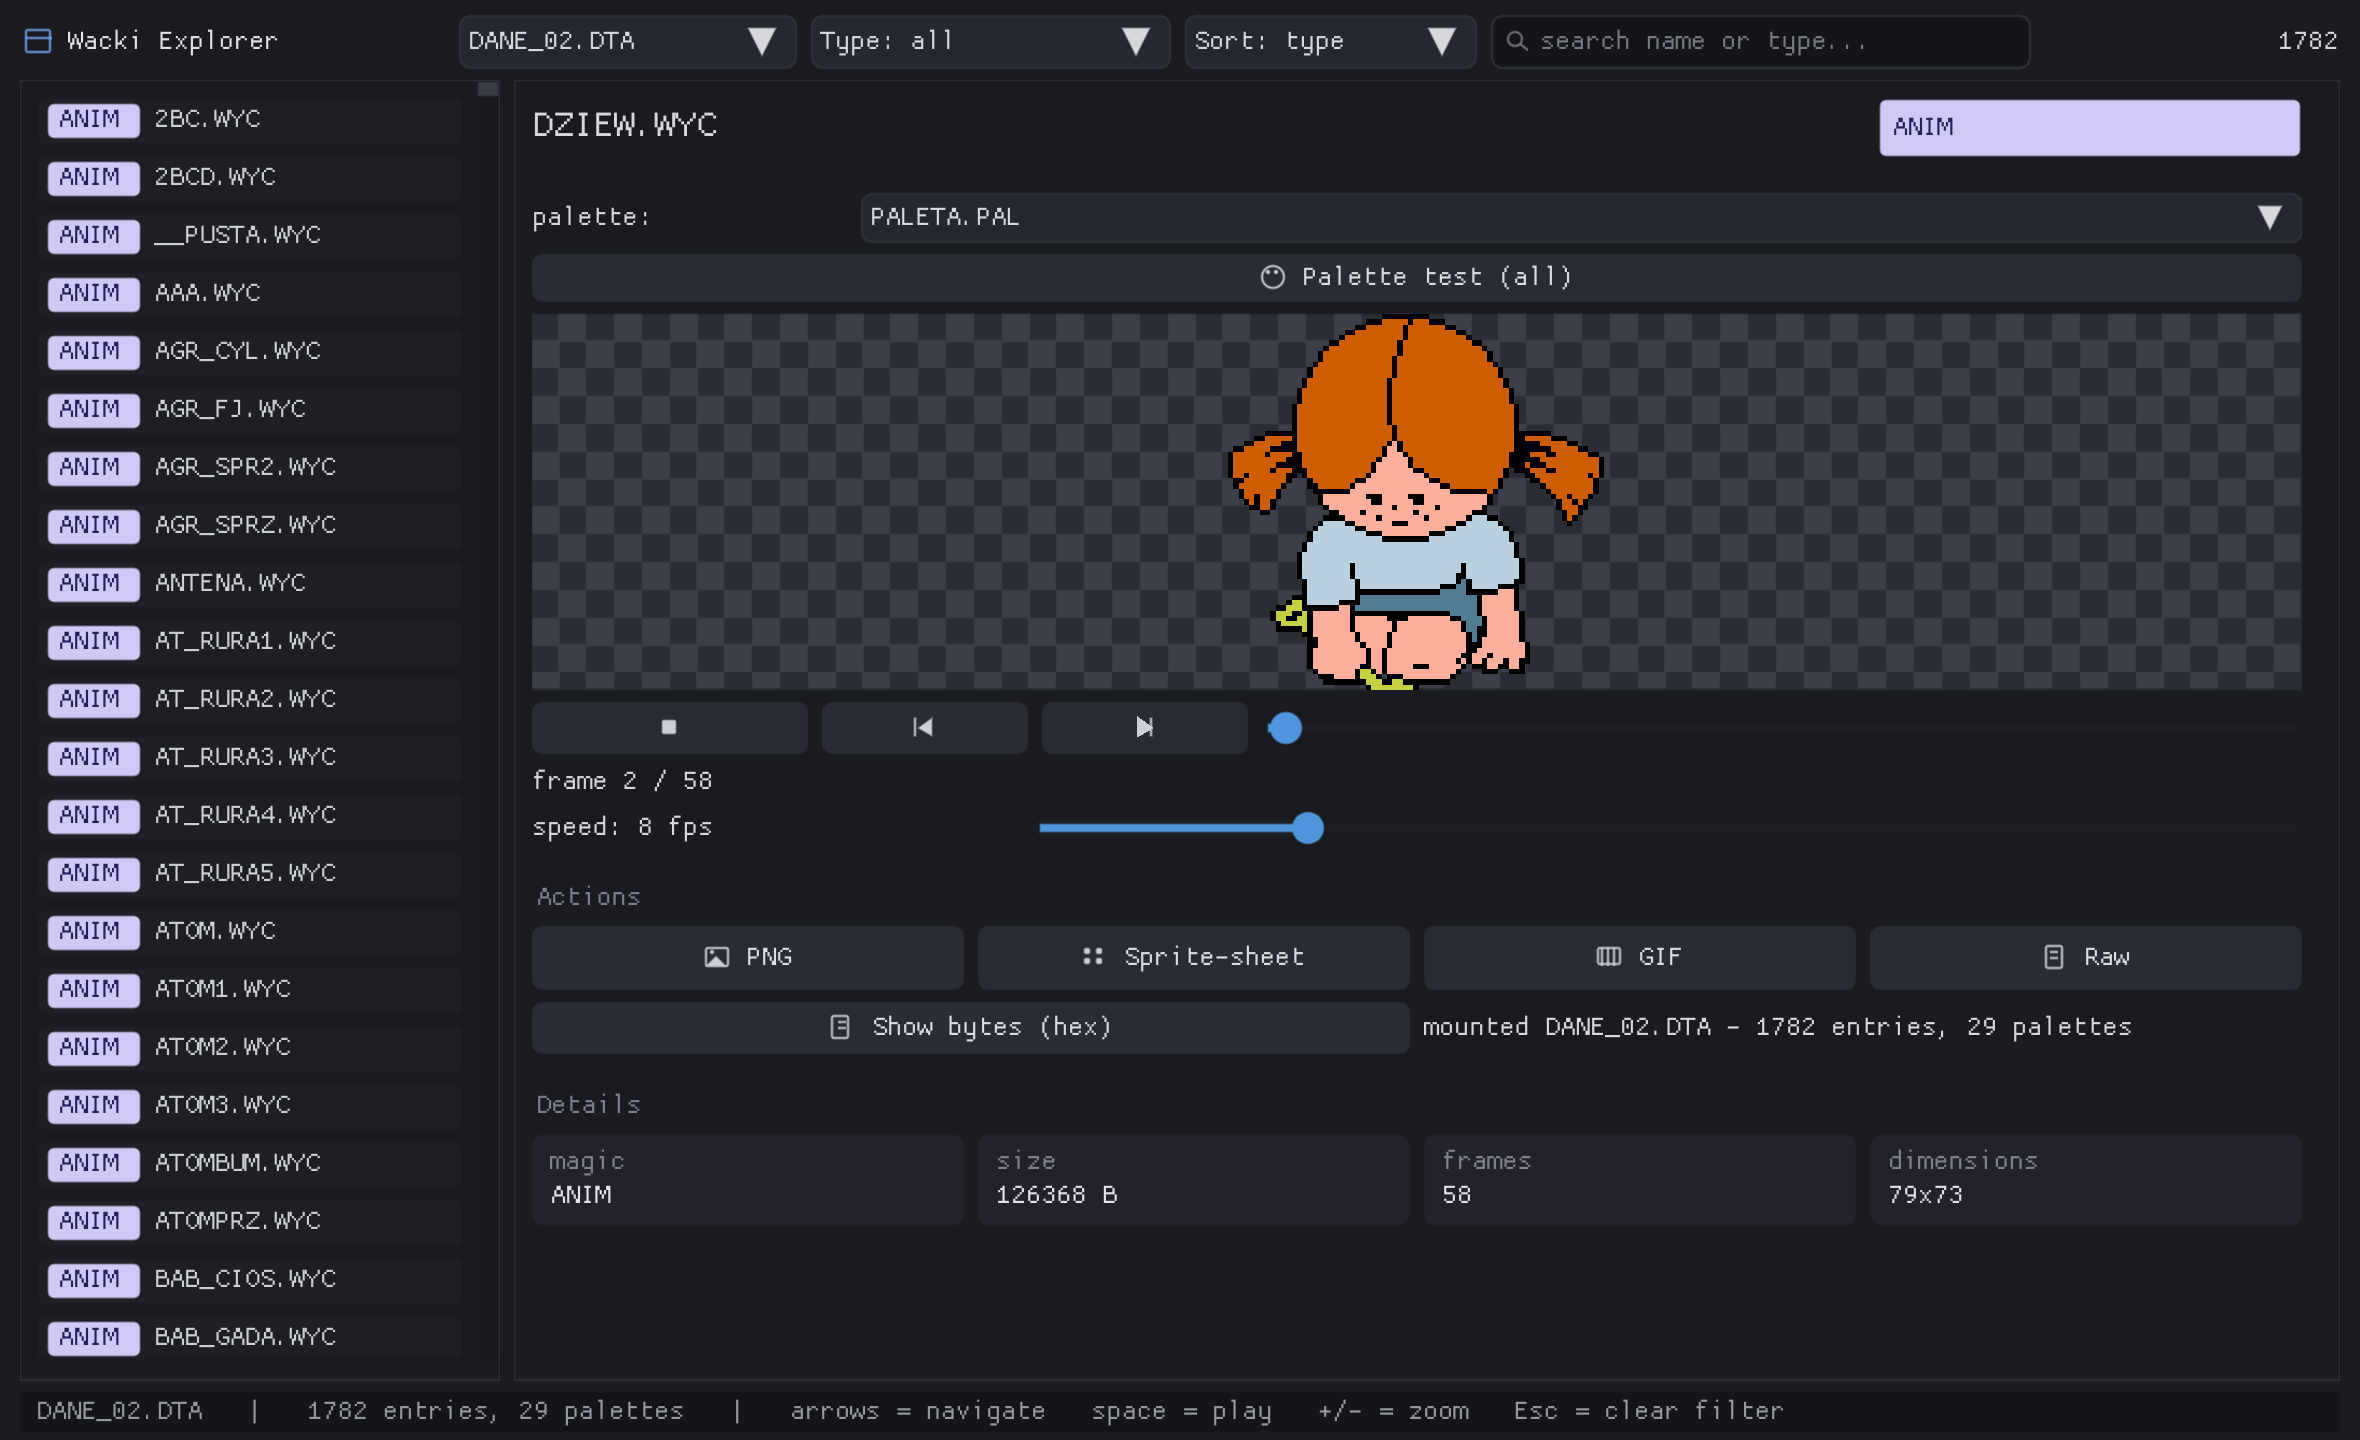Viewport: 2360px width, 1440px height.
Task: Click the file list scrollbar thumb
Action: (x=488, y=89)
